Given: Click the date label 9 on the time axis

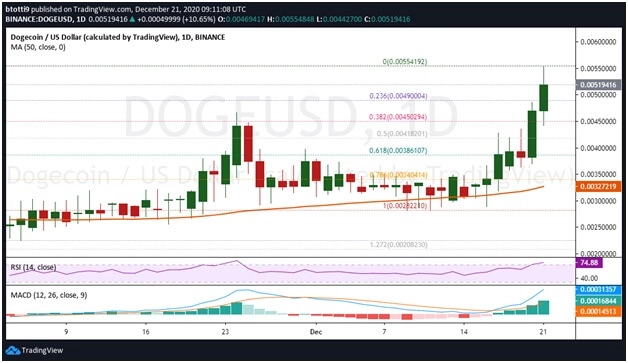Looking at the screenshot, I should [x=66, y=332].
